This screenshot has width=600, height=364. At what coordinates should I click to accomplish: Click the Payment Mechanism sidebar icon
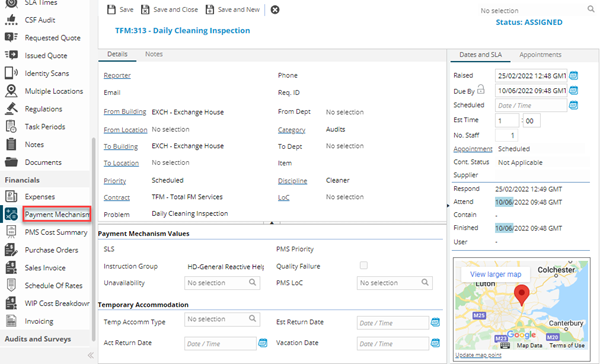pos(11,214)
